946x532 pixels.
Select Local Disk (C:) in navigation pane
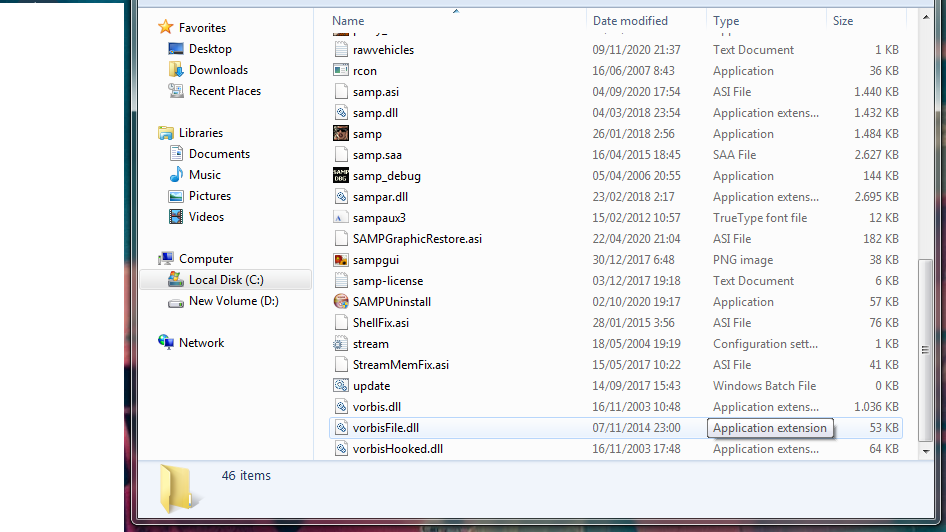pos(226,280)
